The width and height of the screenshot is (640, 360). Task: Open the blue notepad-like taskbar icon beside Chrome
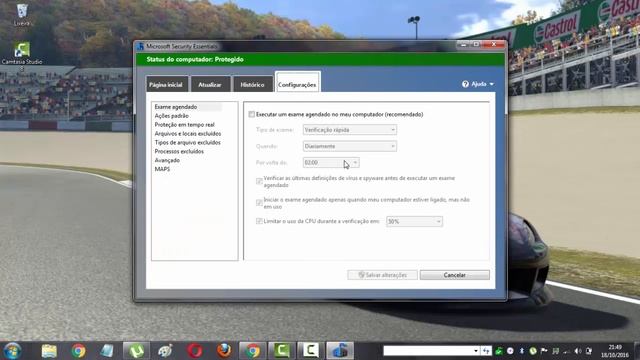107,351
